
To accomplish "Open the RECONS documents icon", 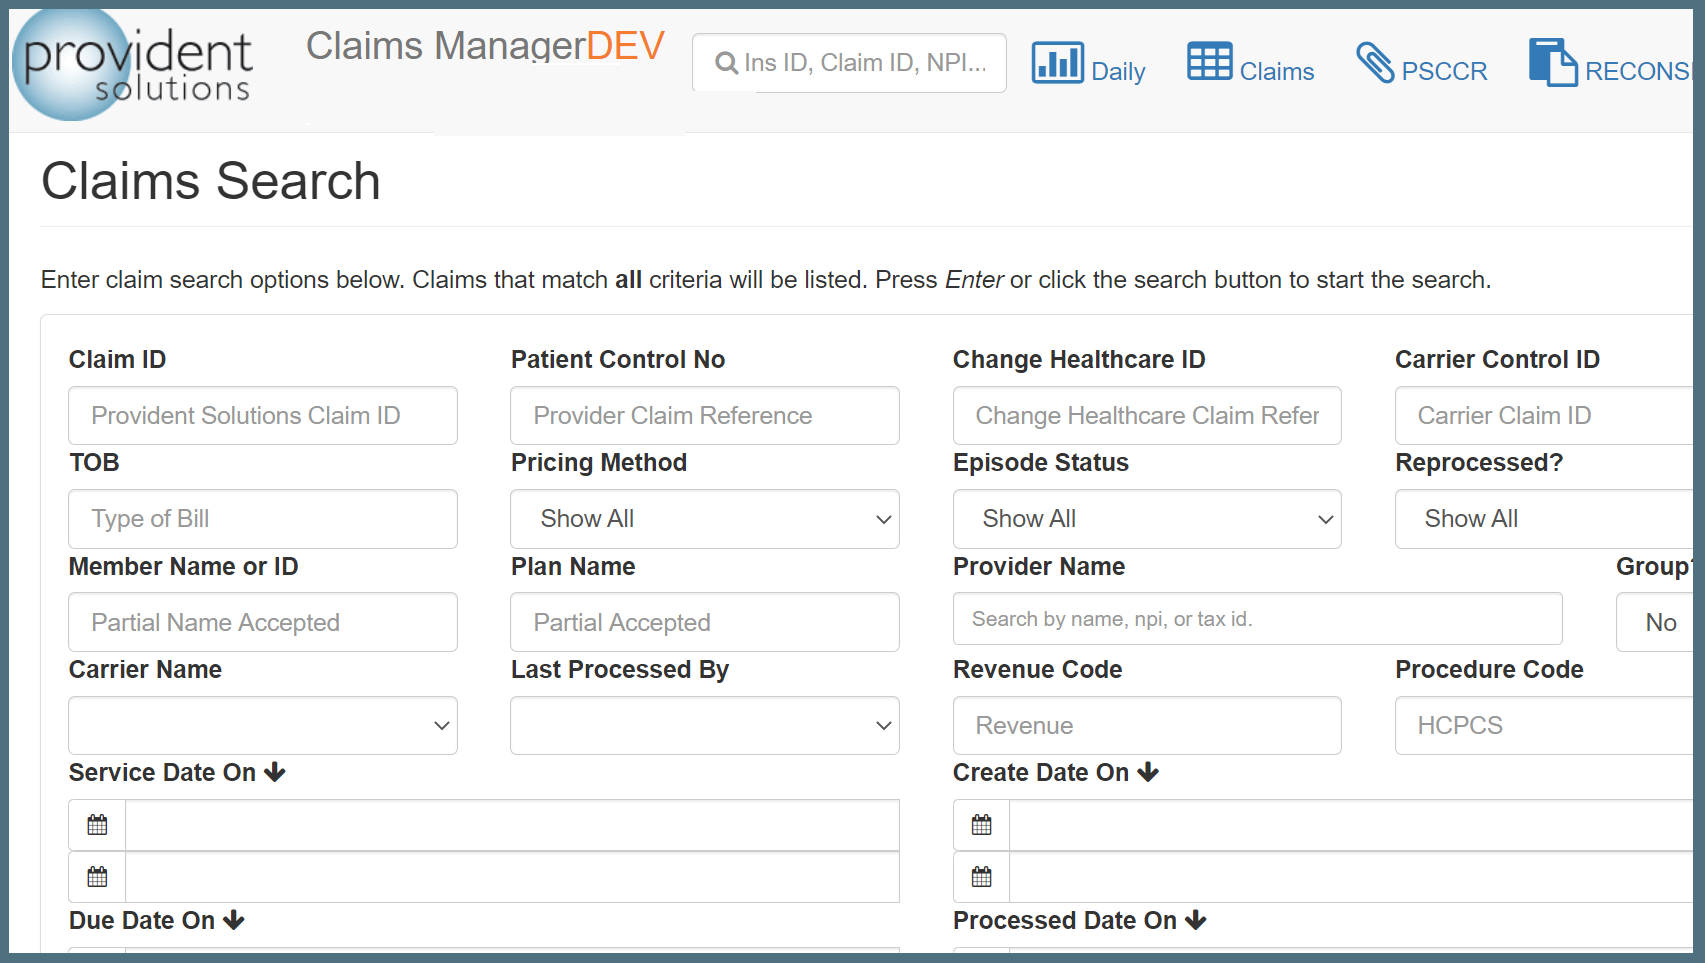I will tap(1552, 63).
